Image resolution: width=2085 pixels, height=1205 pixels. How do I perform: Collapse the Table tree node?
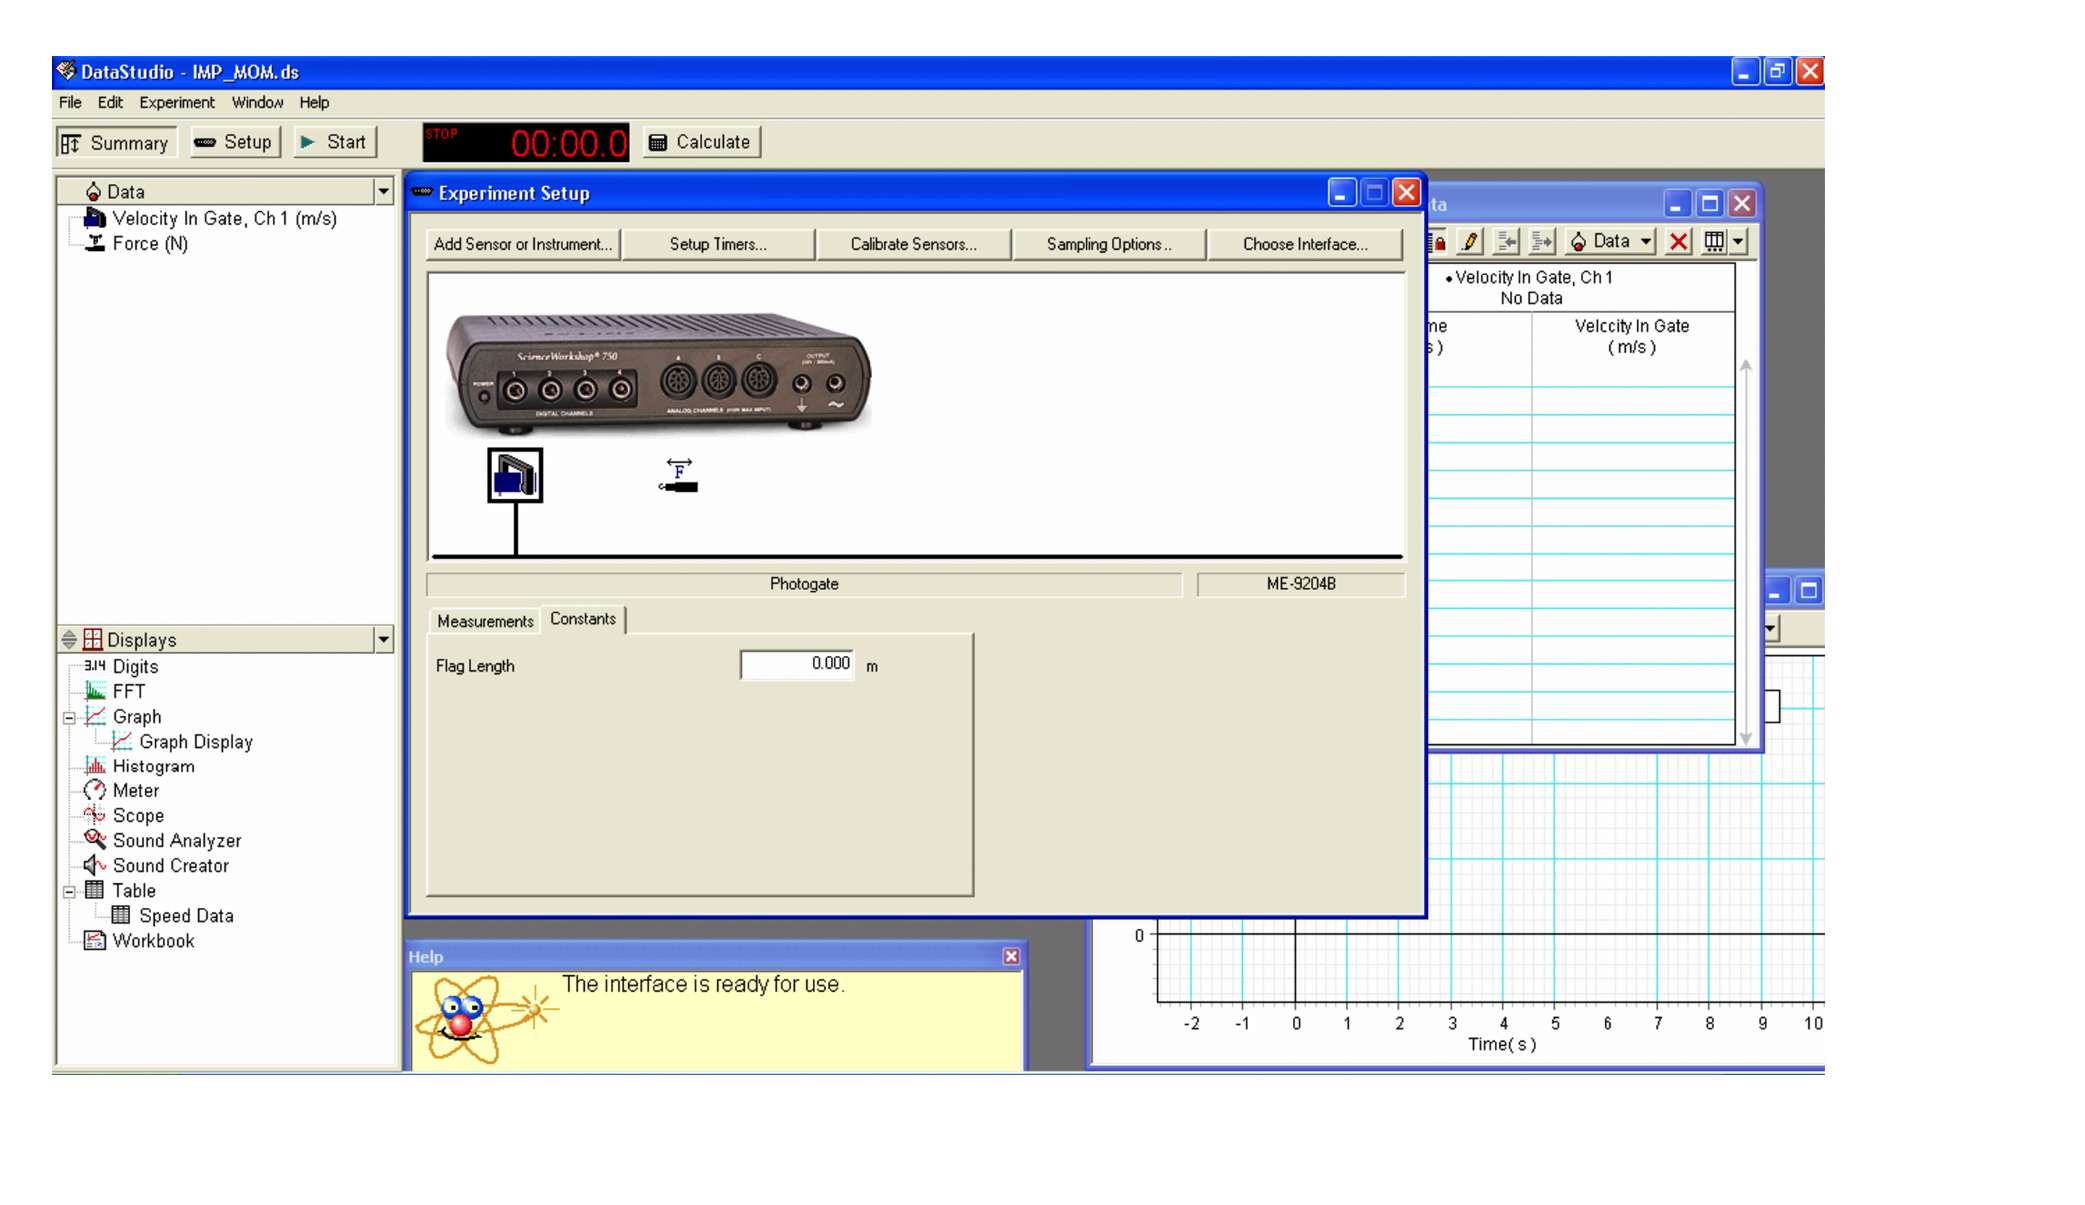[69, 892]
